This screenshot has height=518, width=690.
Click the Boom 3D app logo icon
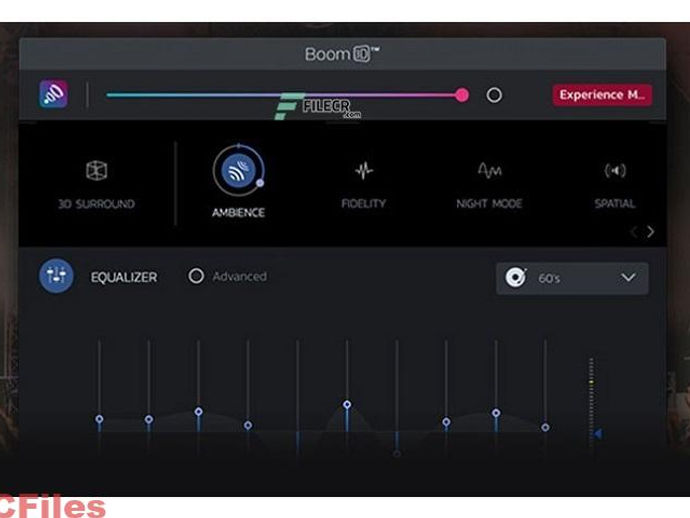53,94
